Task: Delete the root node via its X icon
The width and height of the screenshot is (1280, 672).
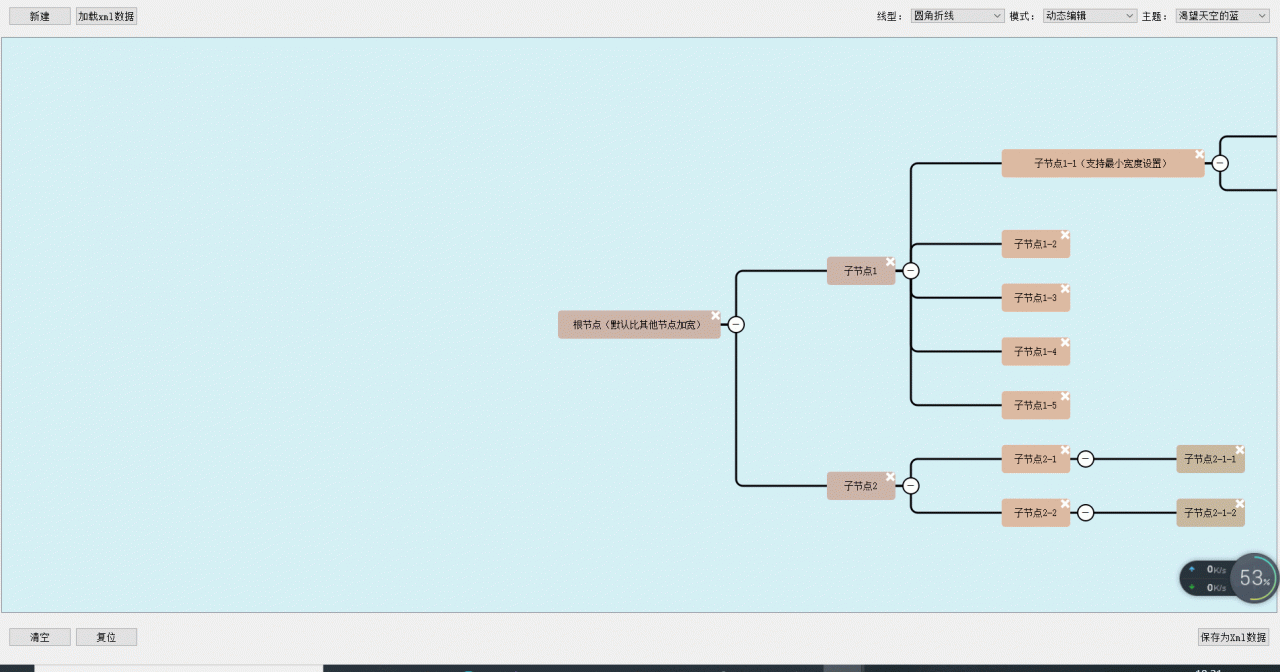Action: (715, 315)
